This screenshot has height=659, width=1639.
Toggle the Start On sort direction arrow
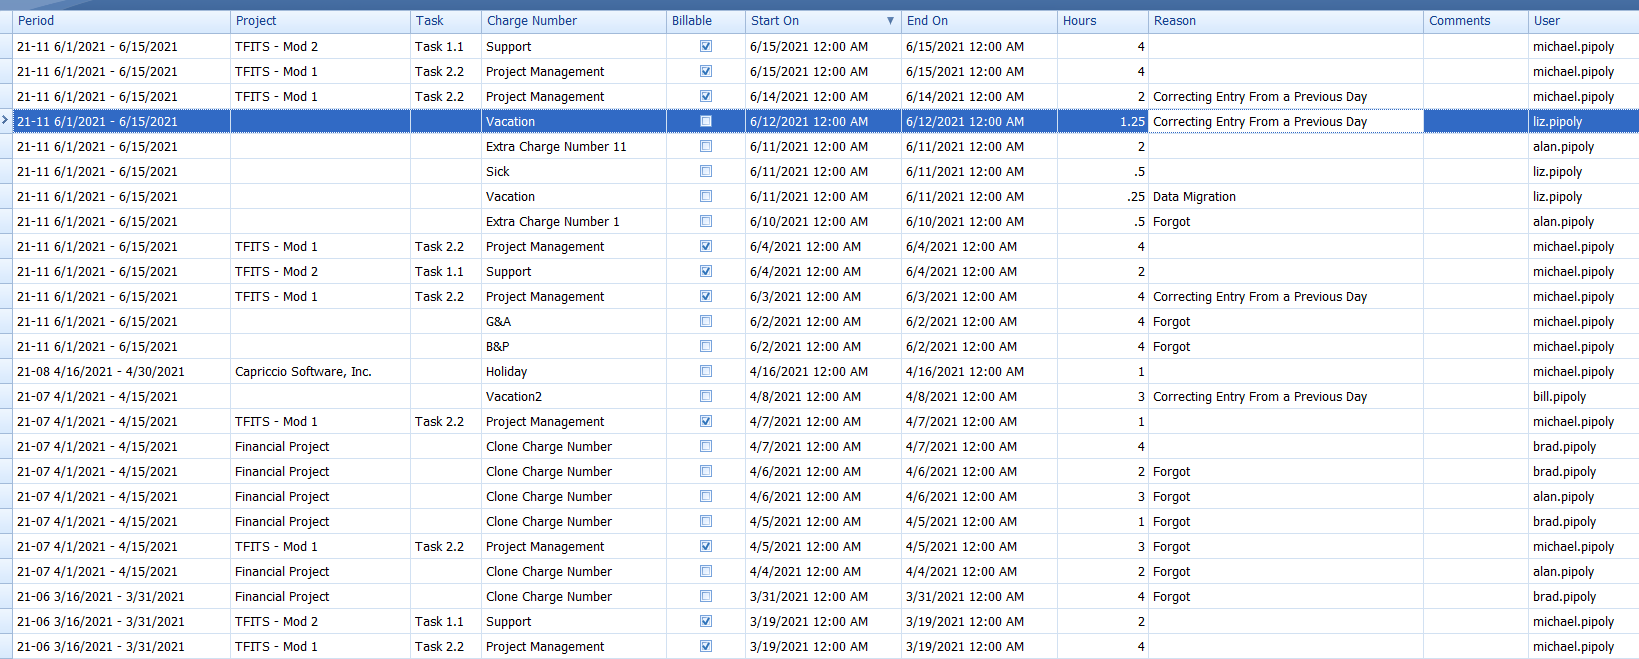point(890,21)
